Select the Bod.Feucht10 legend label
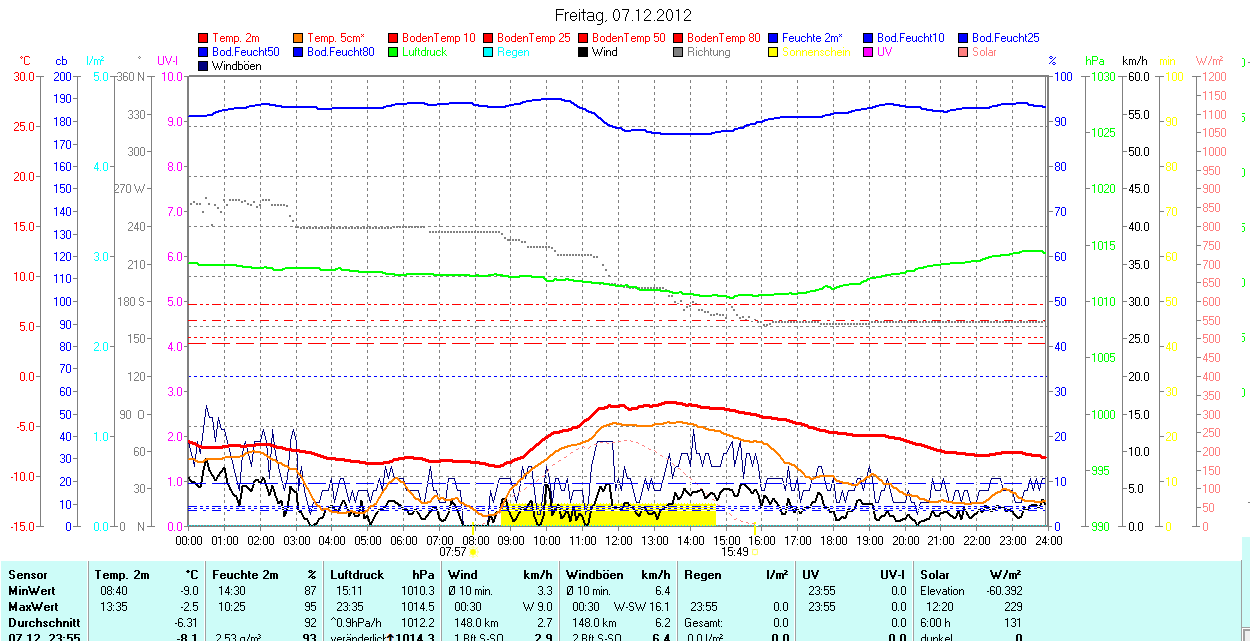This screenshot has width=1250, height=641. point(910,38)
